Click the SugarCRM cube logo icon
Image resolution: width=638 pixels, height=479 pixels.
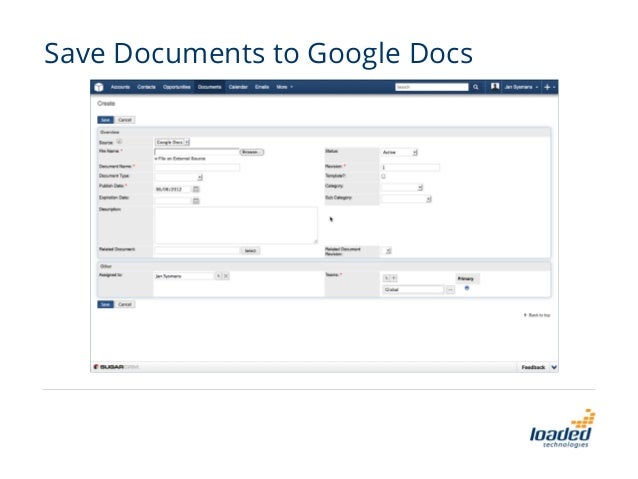[99, 87]
